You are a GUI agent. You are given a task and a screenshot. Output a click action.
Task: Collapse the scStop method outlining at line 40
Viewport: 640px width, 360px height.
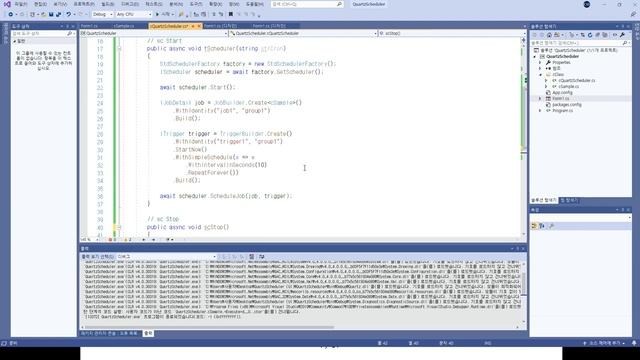(x=119, y=227)
